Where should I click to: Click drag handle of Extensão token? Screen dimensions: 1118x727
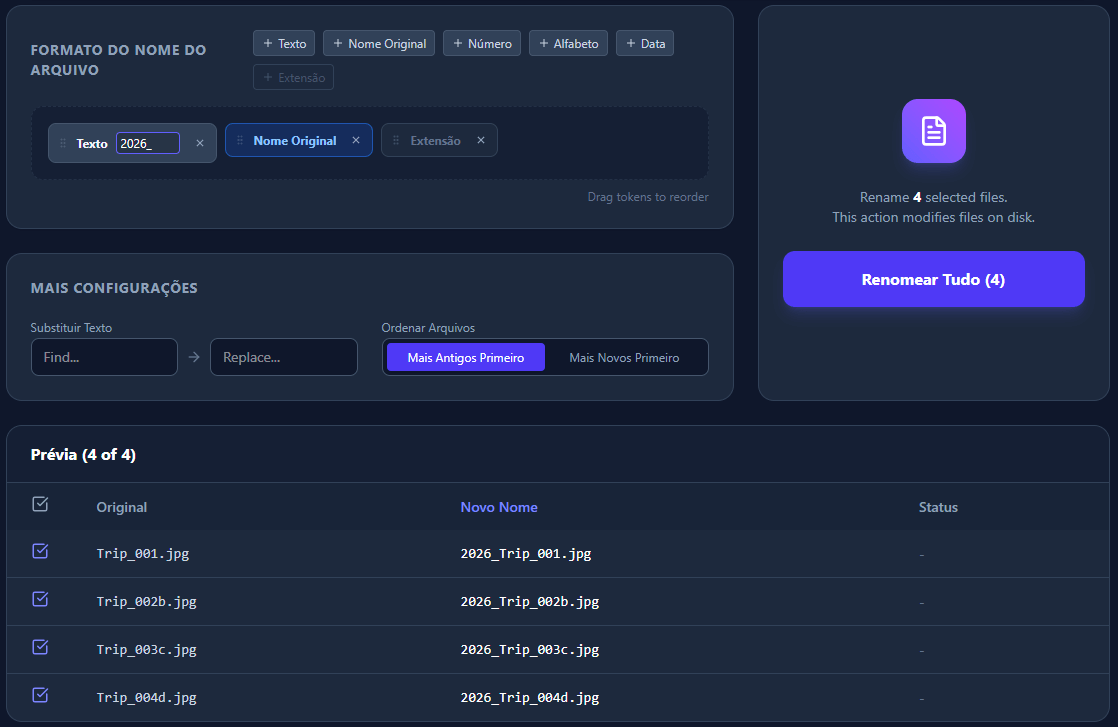click(x=396, y=140)
